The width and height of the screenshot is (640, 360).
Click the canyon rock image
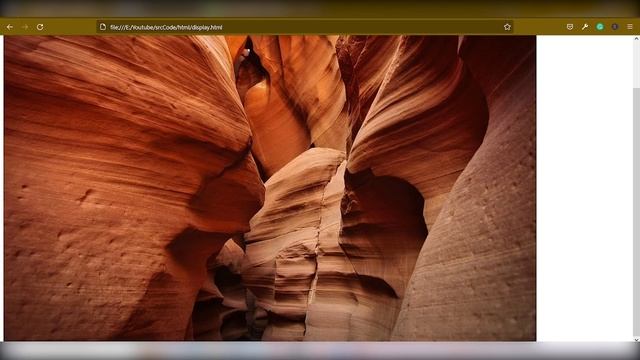[270, 188]
